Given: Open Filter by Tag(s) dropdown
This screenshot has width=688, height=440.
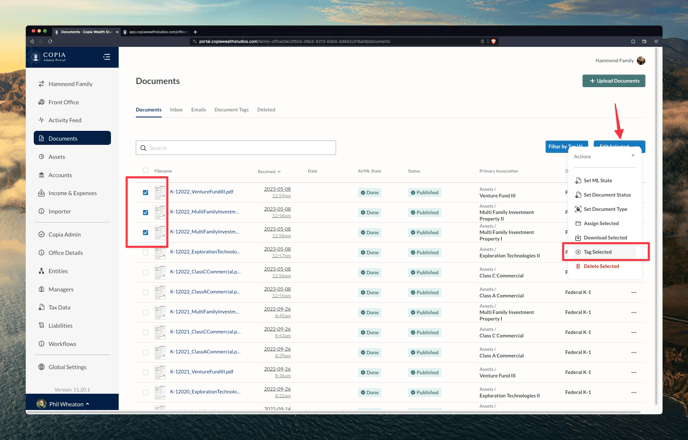Looking at the screenshot, I should [x=566, y=147].
